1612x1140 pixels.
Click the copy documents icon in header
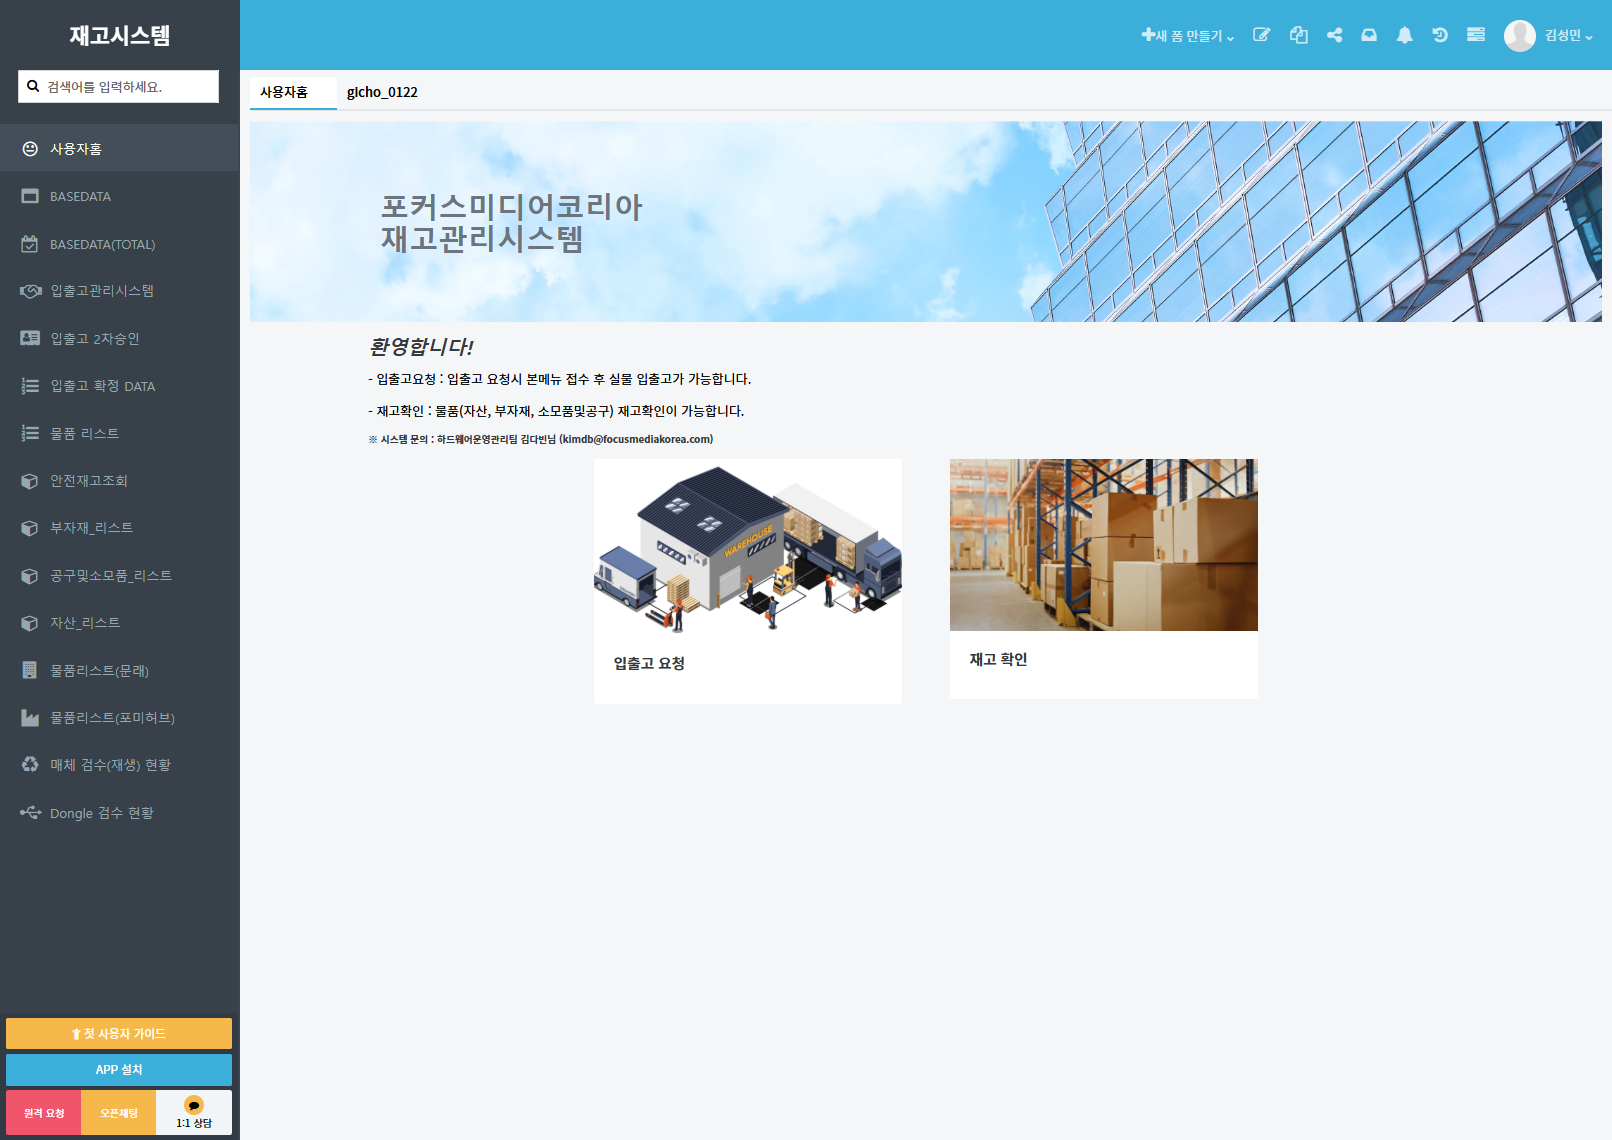1299,35
